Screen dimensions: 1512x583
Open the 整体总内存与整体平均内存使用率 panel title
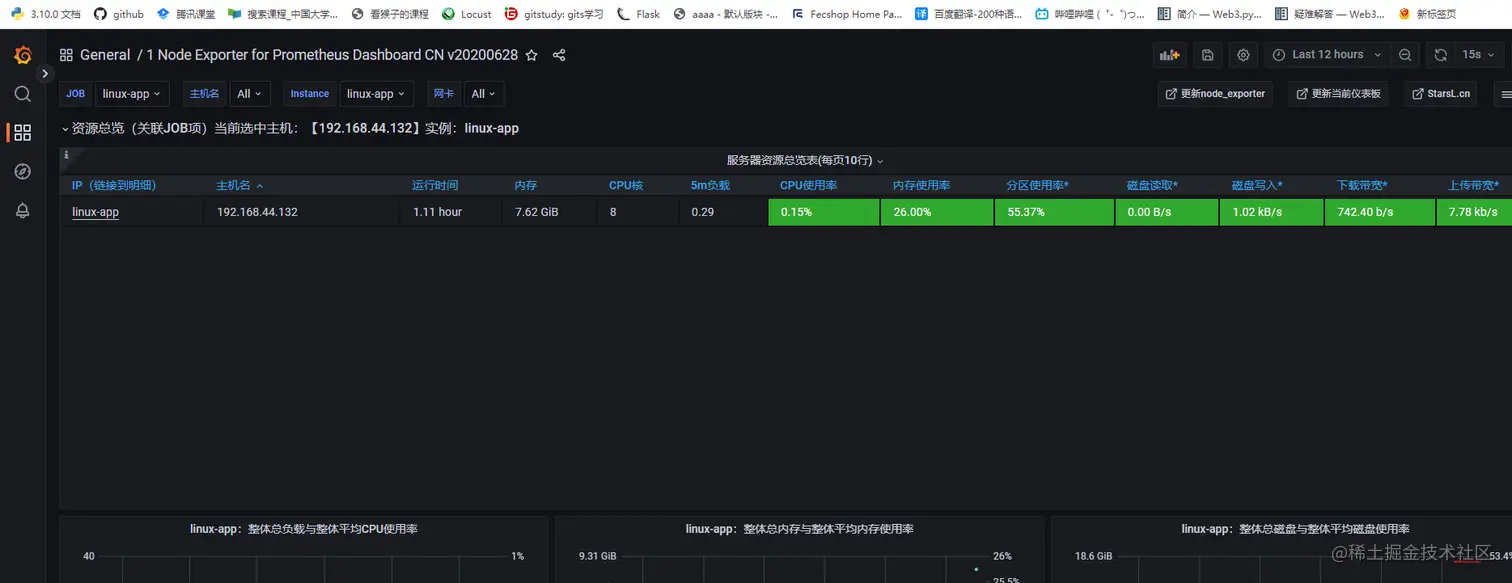pyautogui.click(x=799, y=528)
